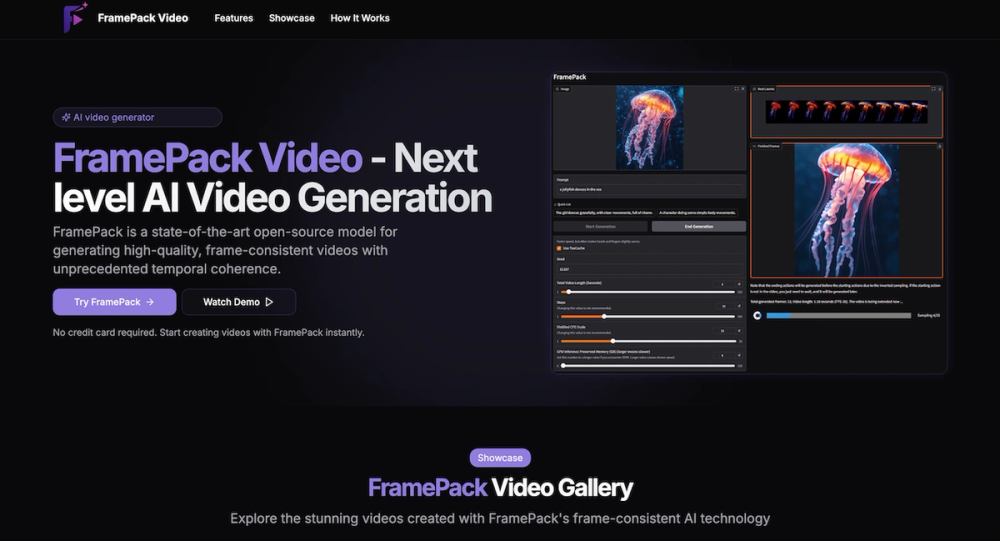Viewport: 1000px width, 541px height.
Task: Click the loading spinner icon beside progress bar
Action: (757, 315)
